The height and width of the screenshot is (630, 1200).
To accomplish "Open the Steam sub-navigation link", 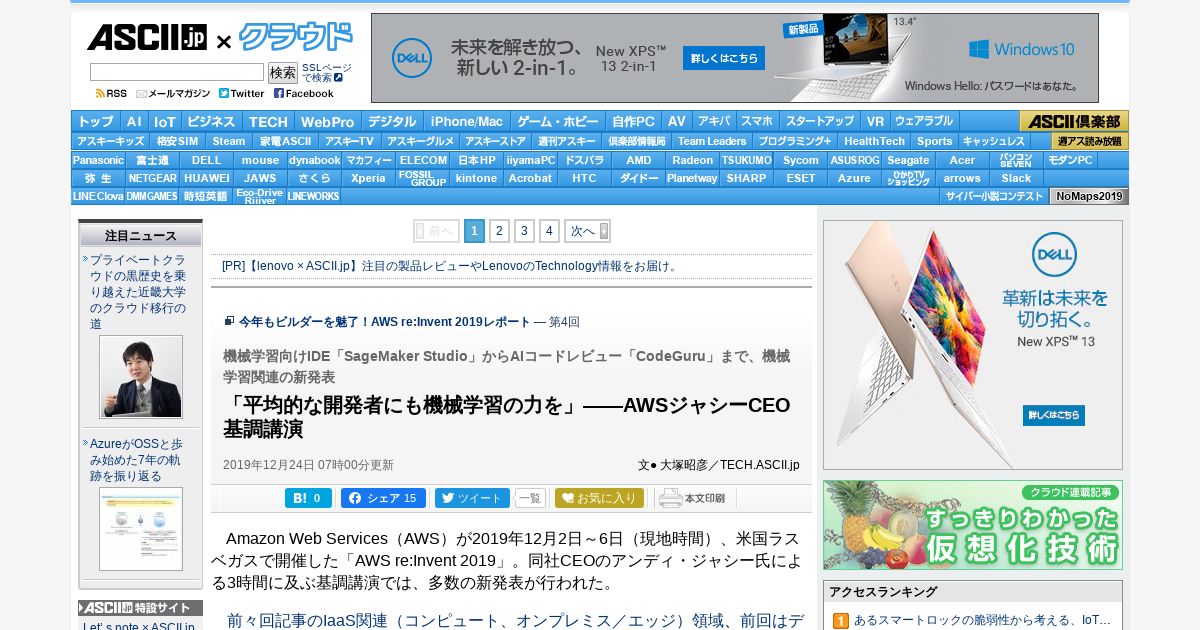I will click(x=228, y=141).
